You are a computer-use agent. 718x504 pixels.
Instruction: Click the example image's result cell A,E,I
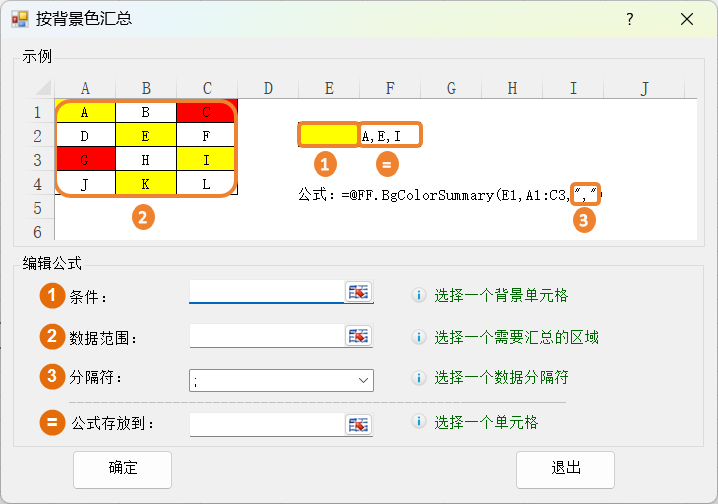[x=390, y=135]
